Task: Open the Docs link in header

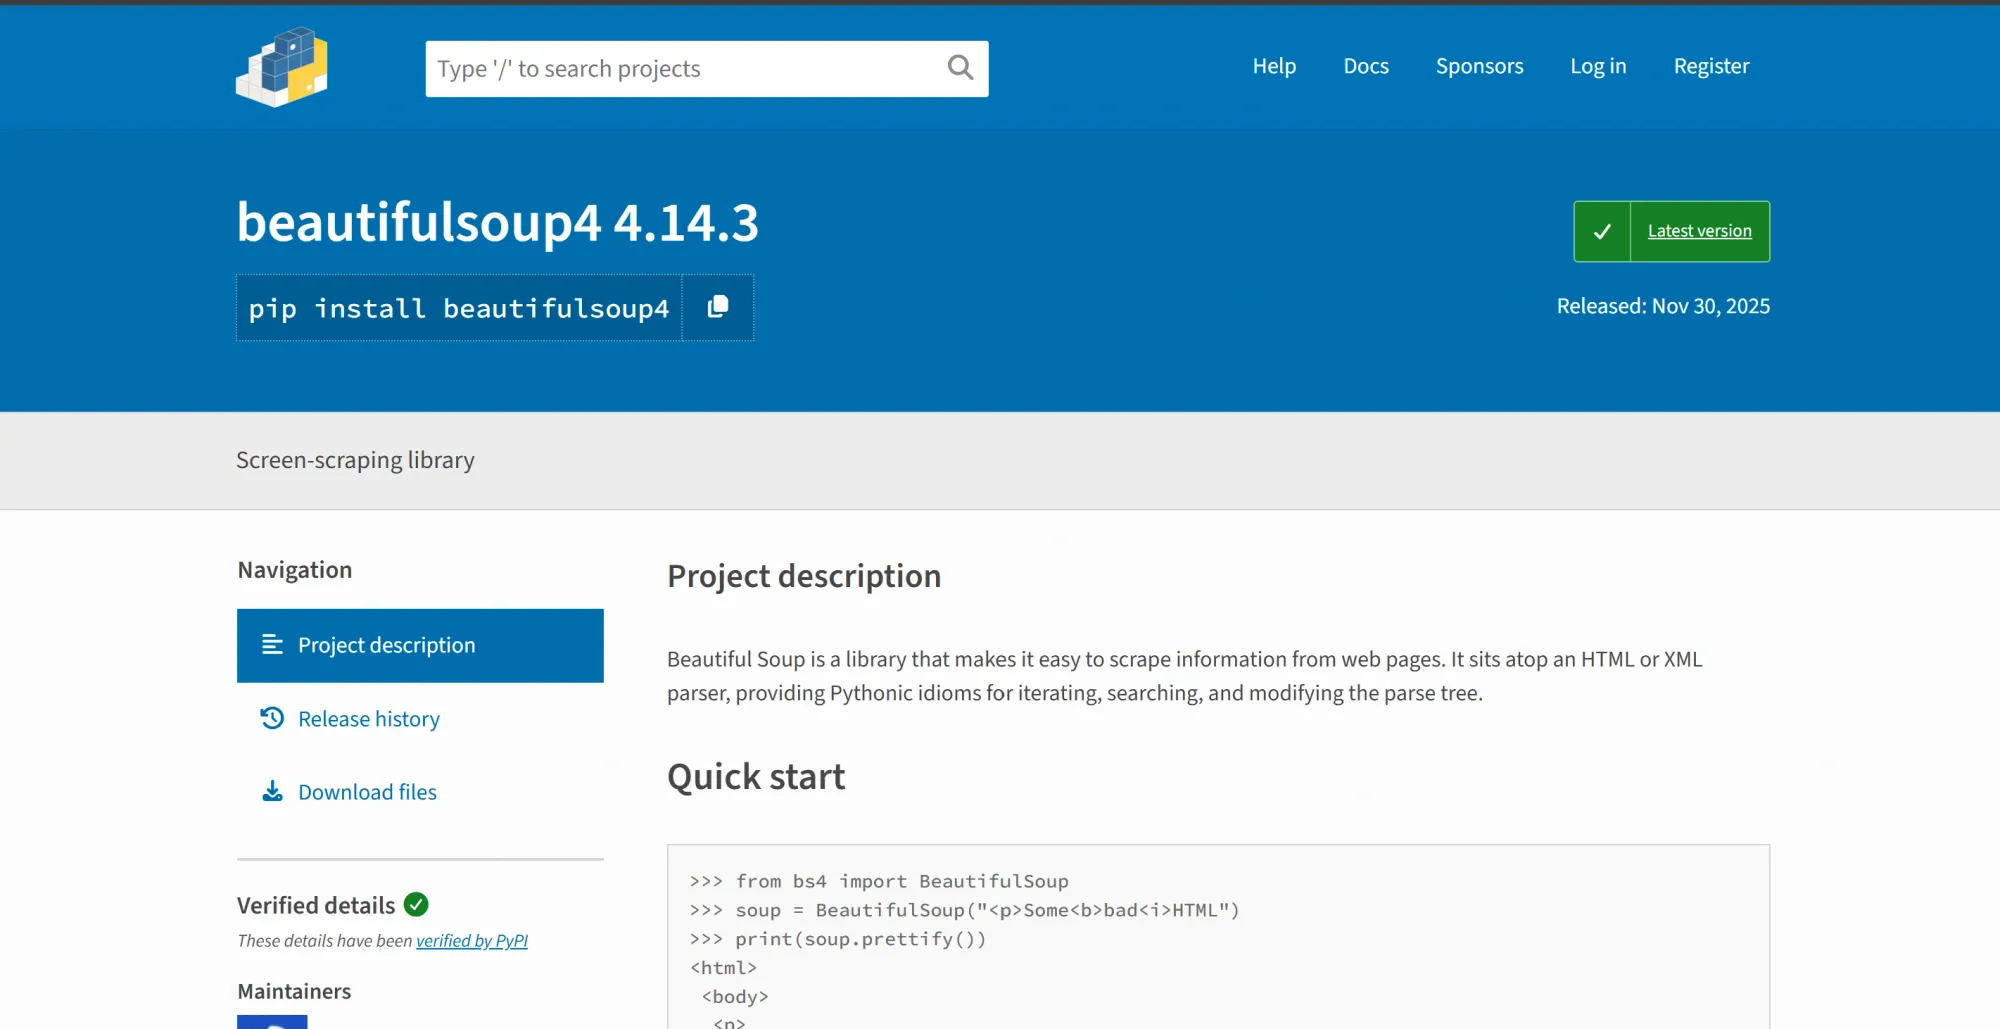Action: [1366, 66]
